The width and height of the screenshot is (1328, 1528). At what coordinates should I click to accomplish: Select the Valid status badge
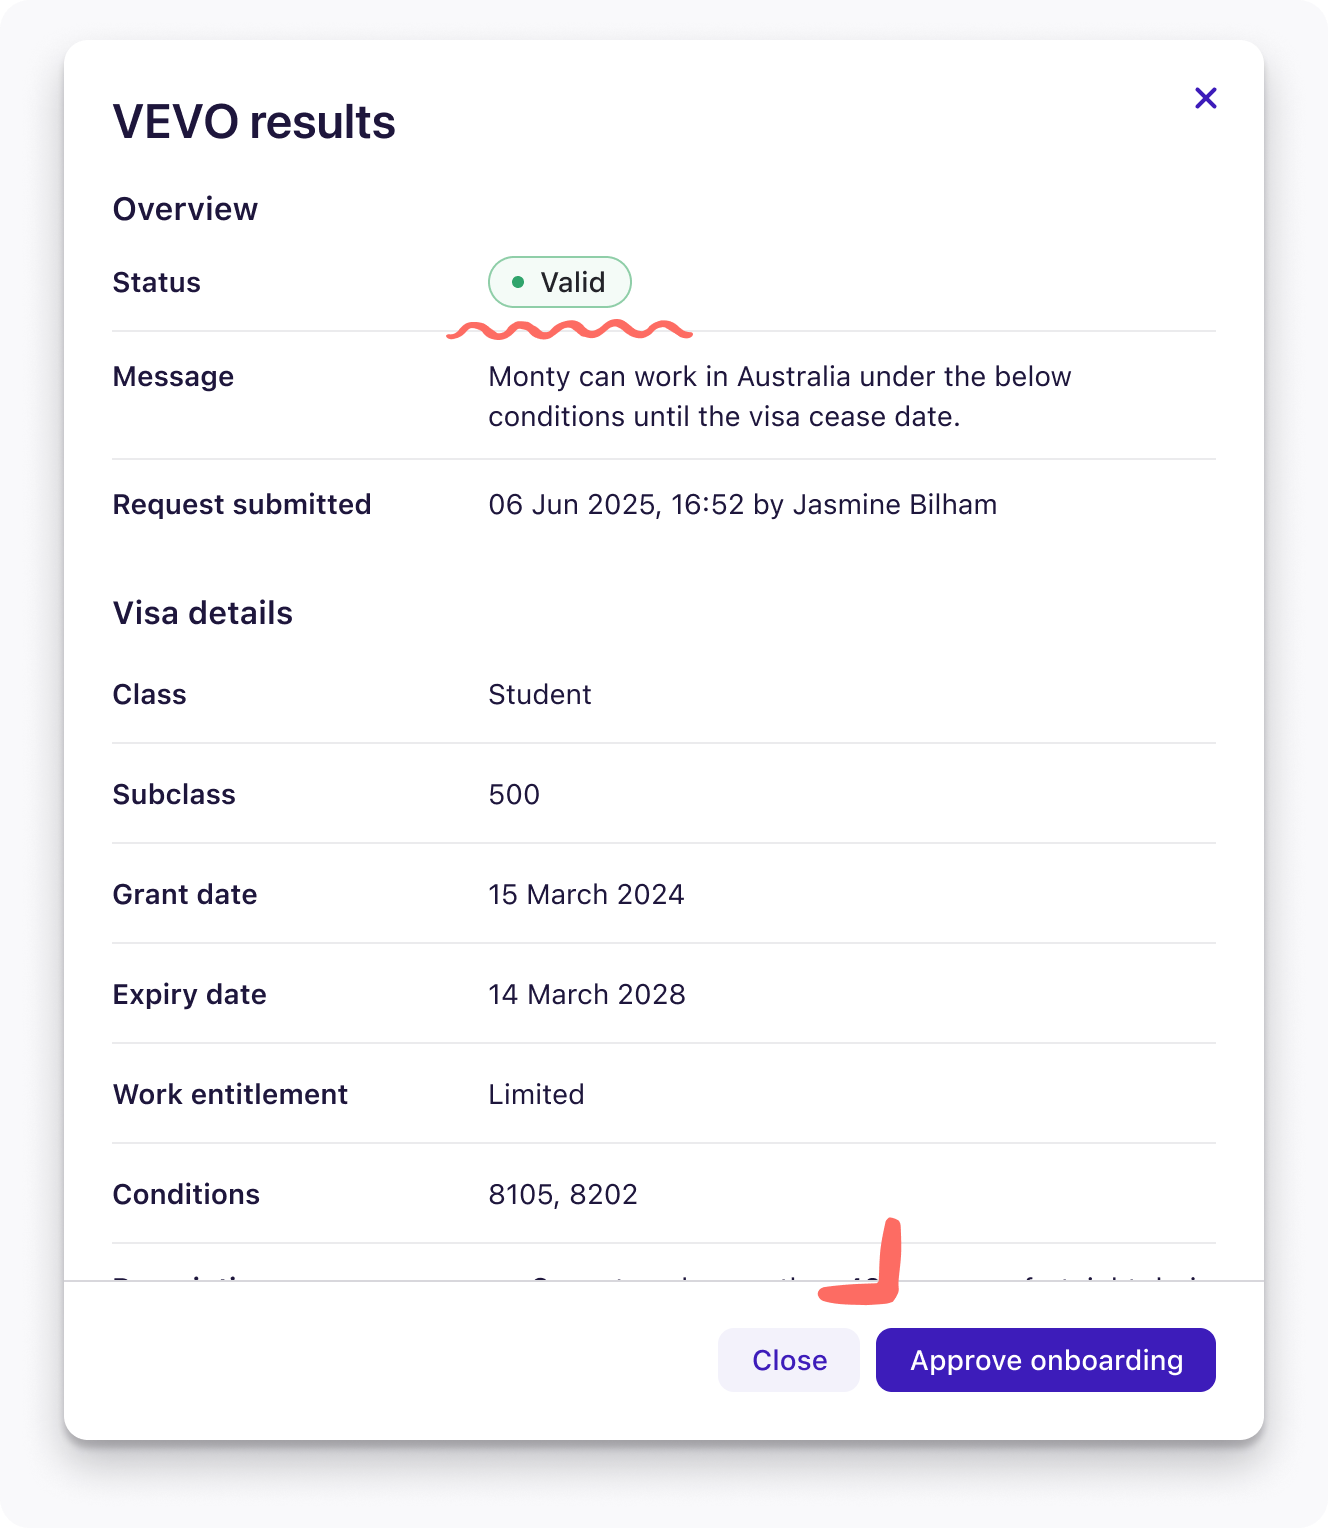click(x=559, y=282)
